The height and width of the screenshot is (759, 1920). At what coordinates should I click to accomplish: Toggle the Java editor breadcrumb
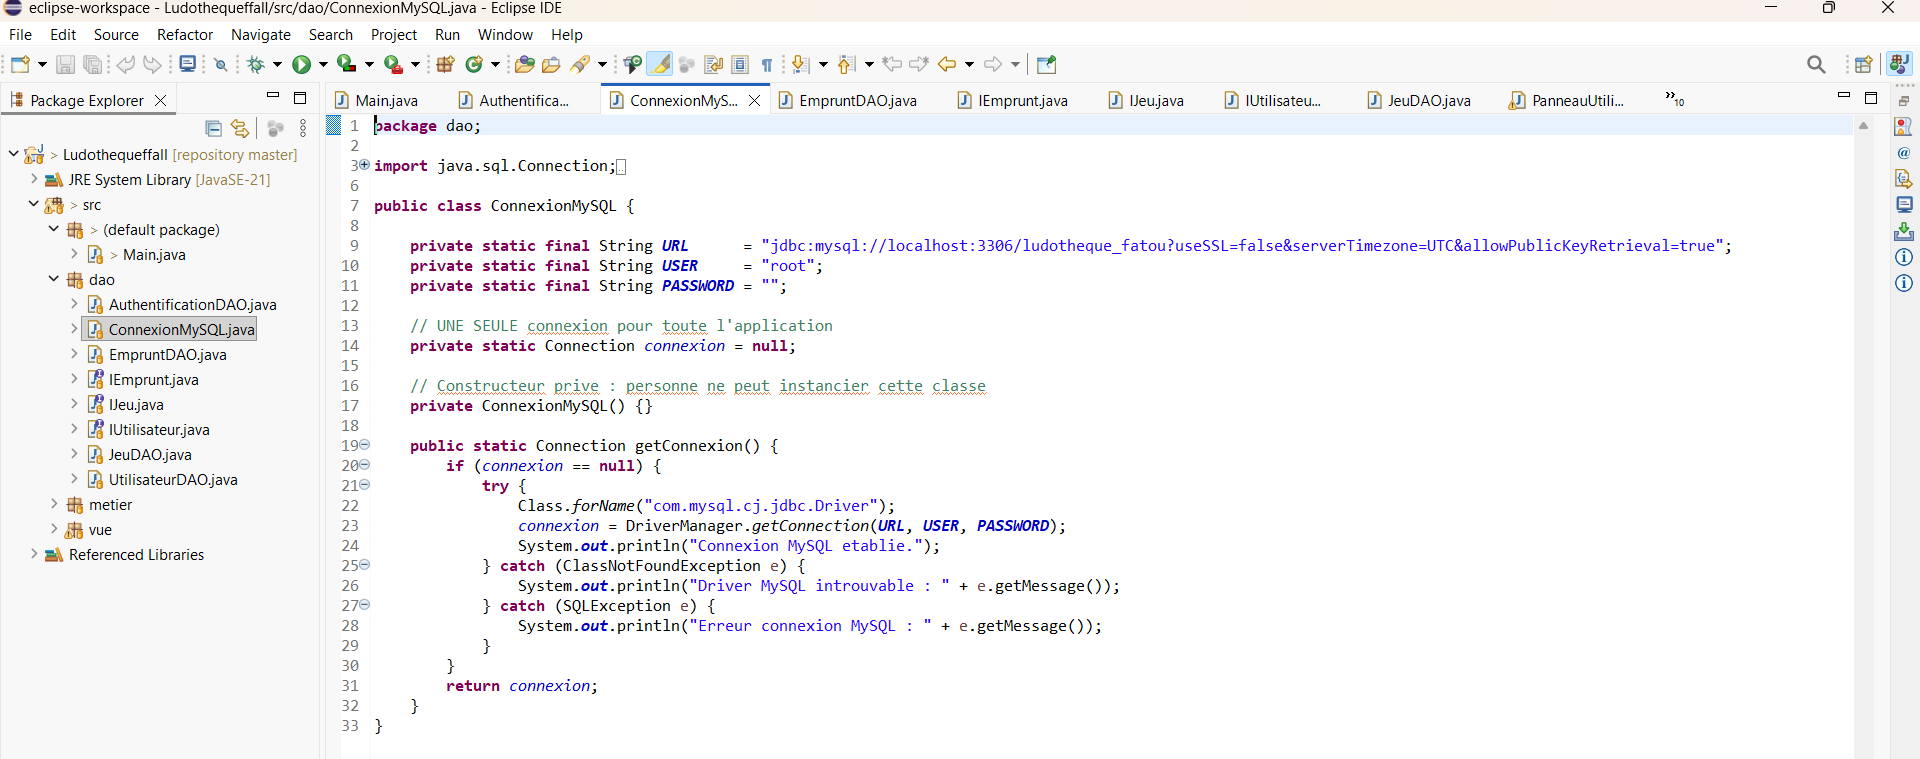tap(632, 64)
